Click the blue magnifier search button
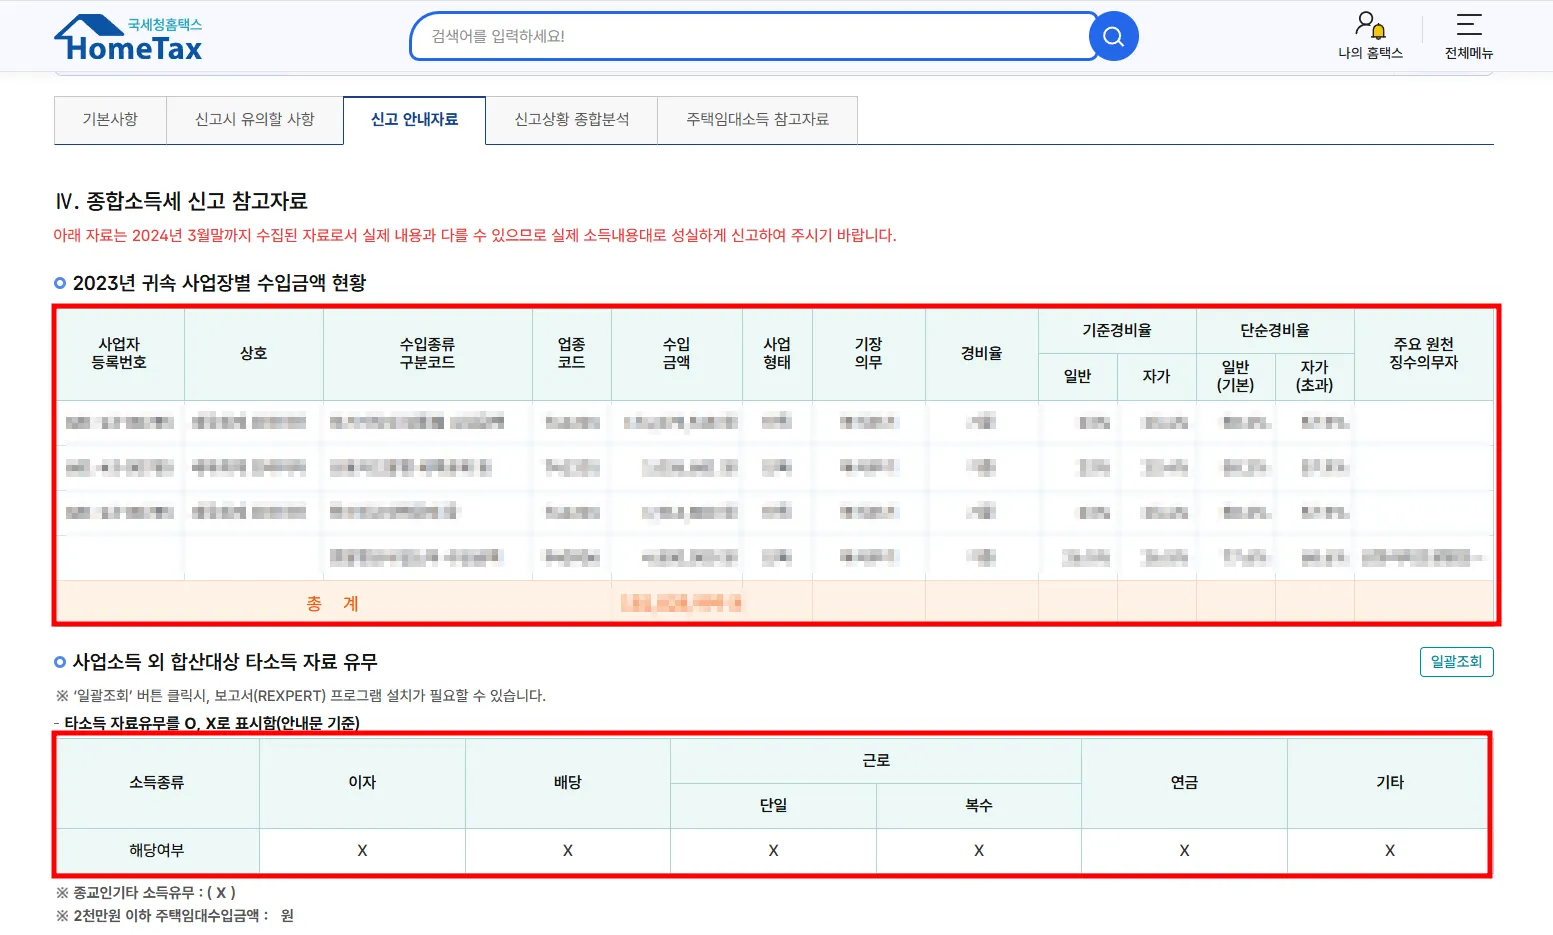 tap(1113, 37)
